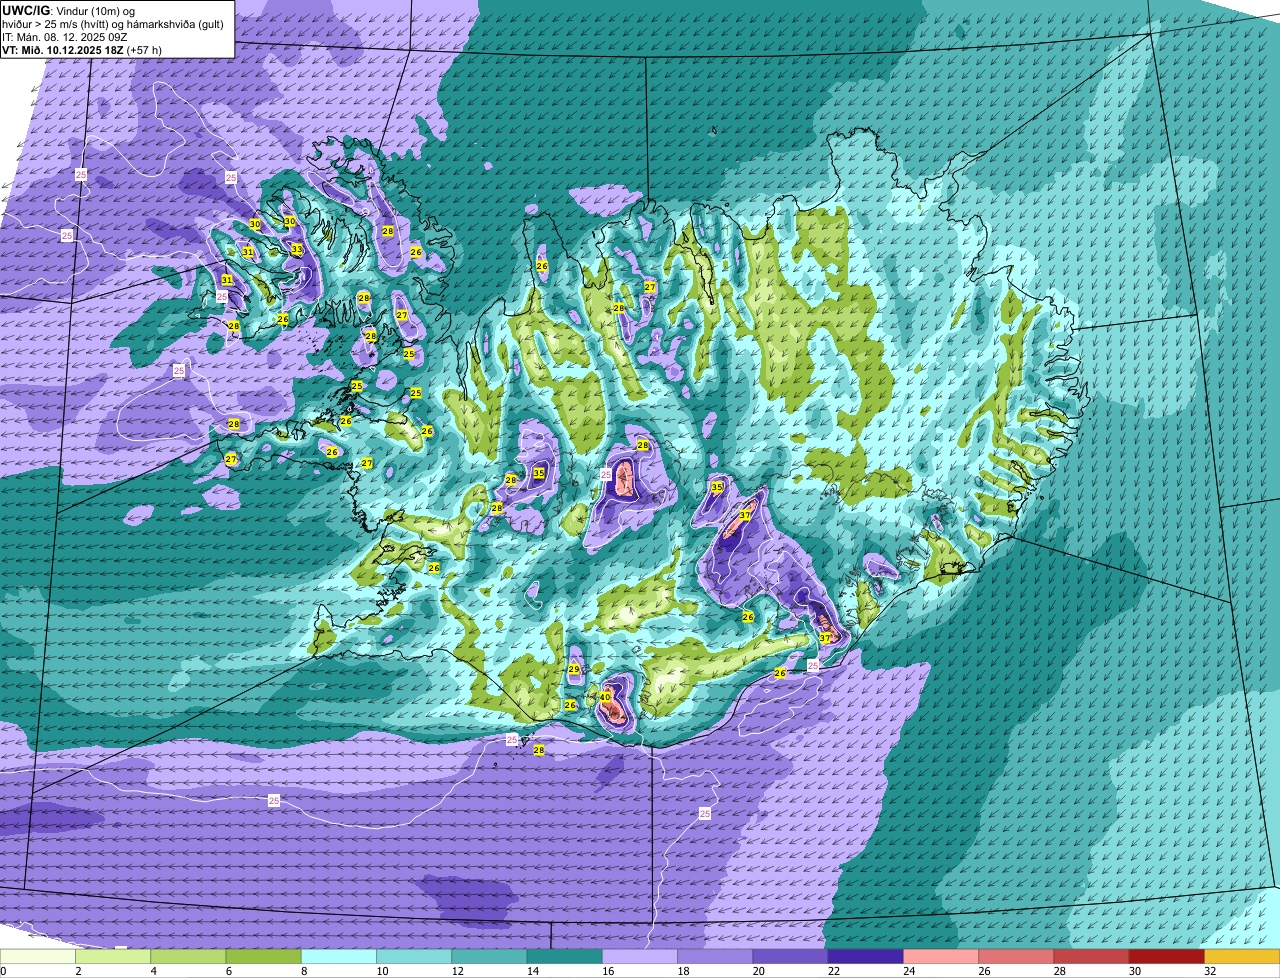The image size is (1280, 978).
Task: Click the yellow gust label 40 on the map
Action: click(x=605, y=697)
